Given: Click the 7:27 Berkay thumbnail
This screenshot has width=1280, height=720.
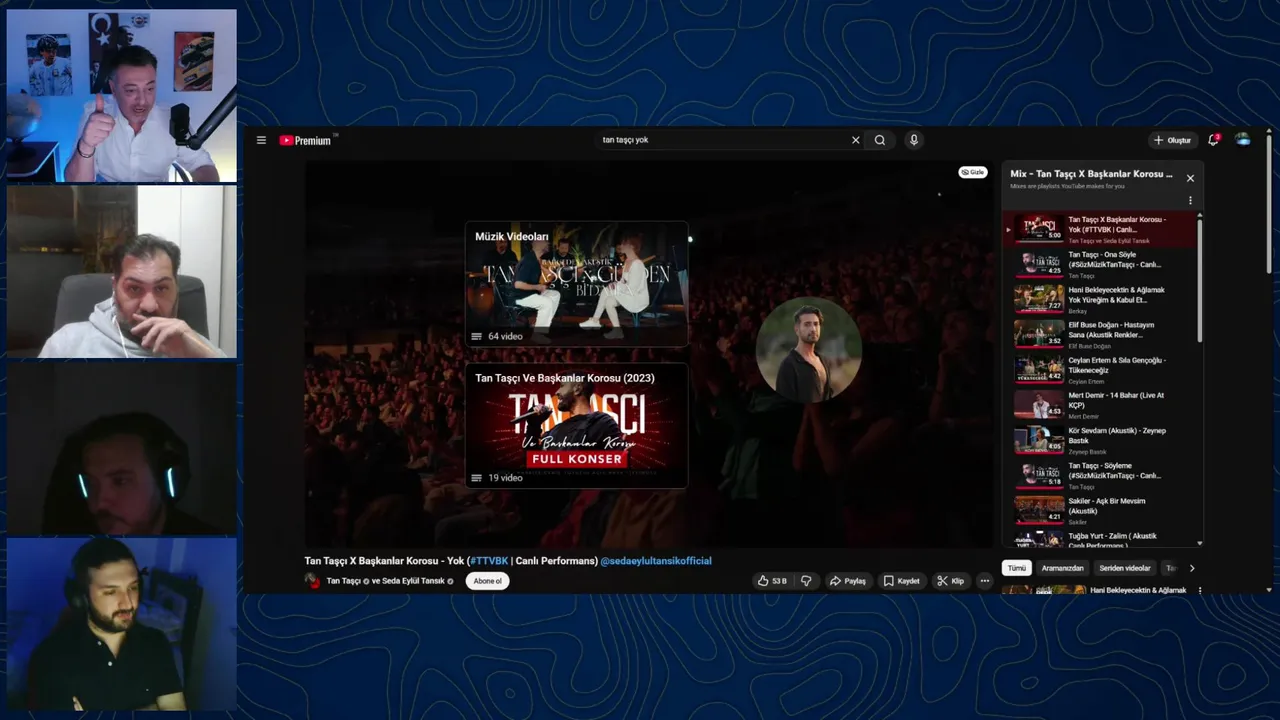Looking at the screenshot, I should click(x=1039, y=299).
